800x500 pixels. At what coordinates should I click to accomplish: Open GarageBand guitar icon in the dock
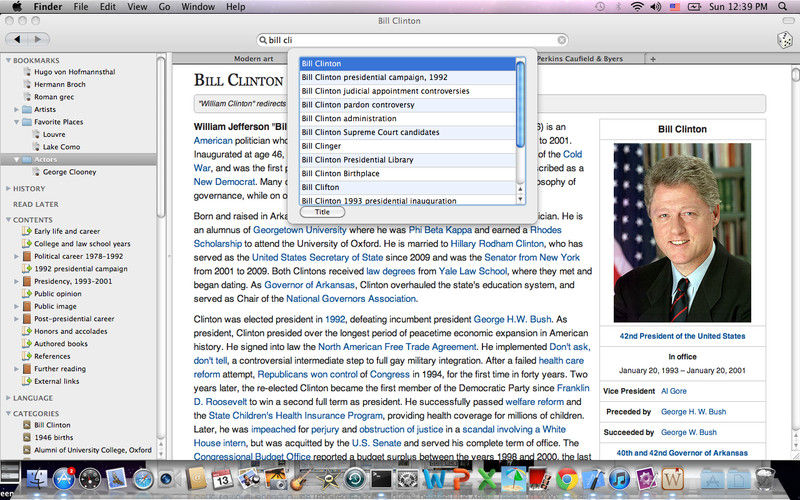(x=301, y=480)
